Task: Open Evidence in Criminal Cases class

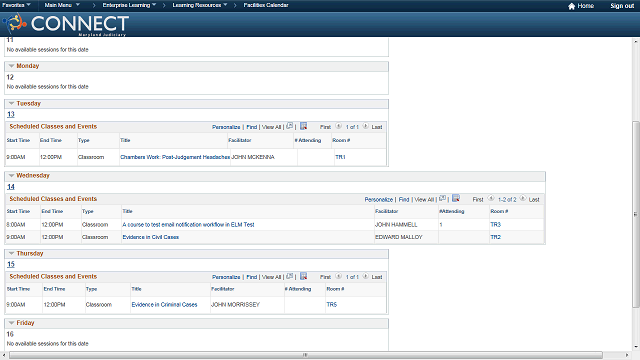Action: tap(164, 304)
